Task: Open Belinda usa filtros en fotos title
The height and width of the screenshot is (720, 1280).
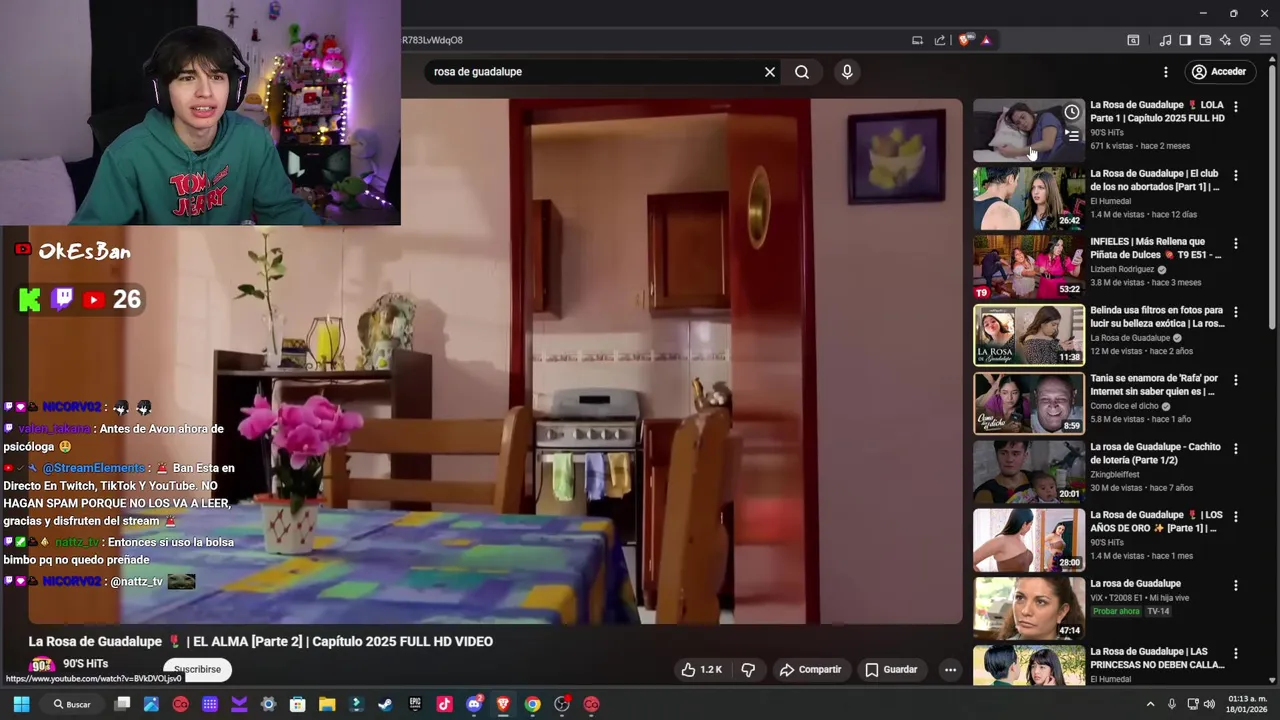Action: point(1157,317)
